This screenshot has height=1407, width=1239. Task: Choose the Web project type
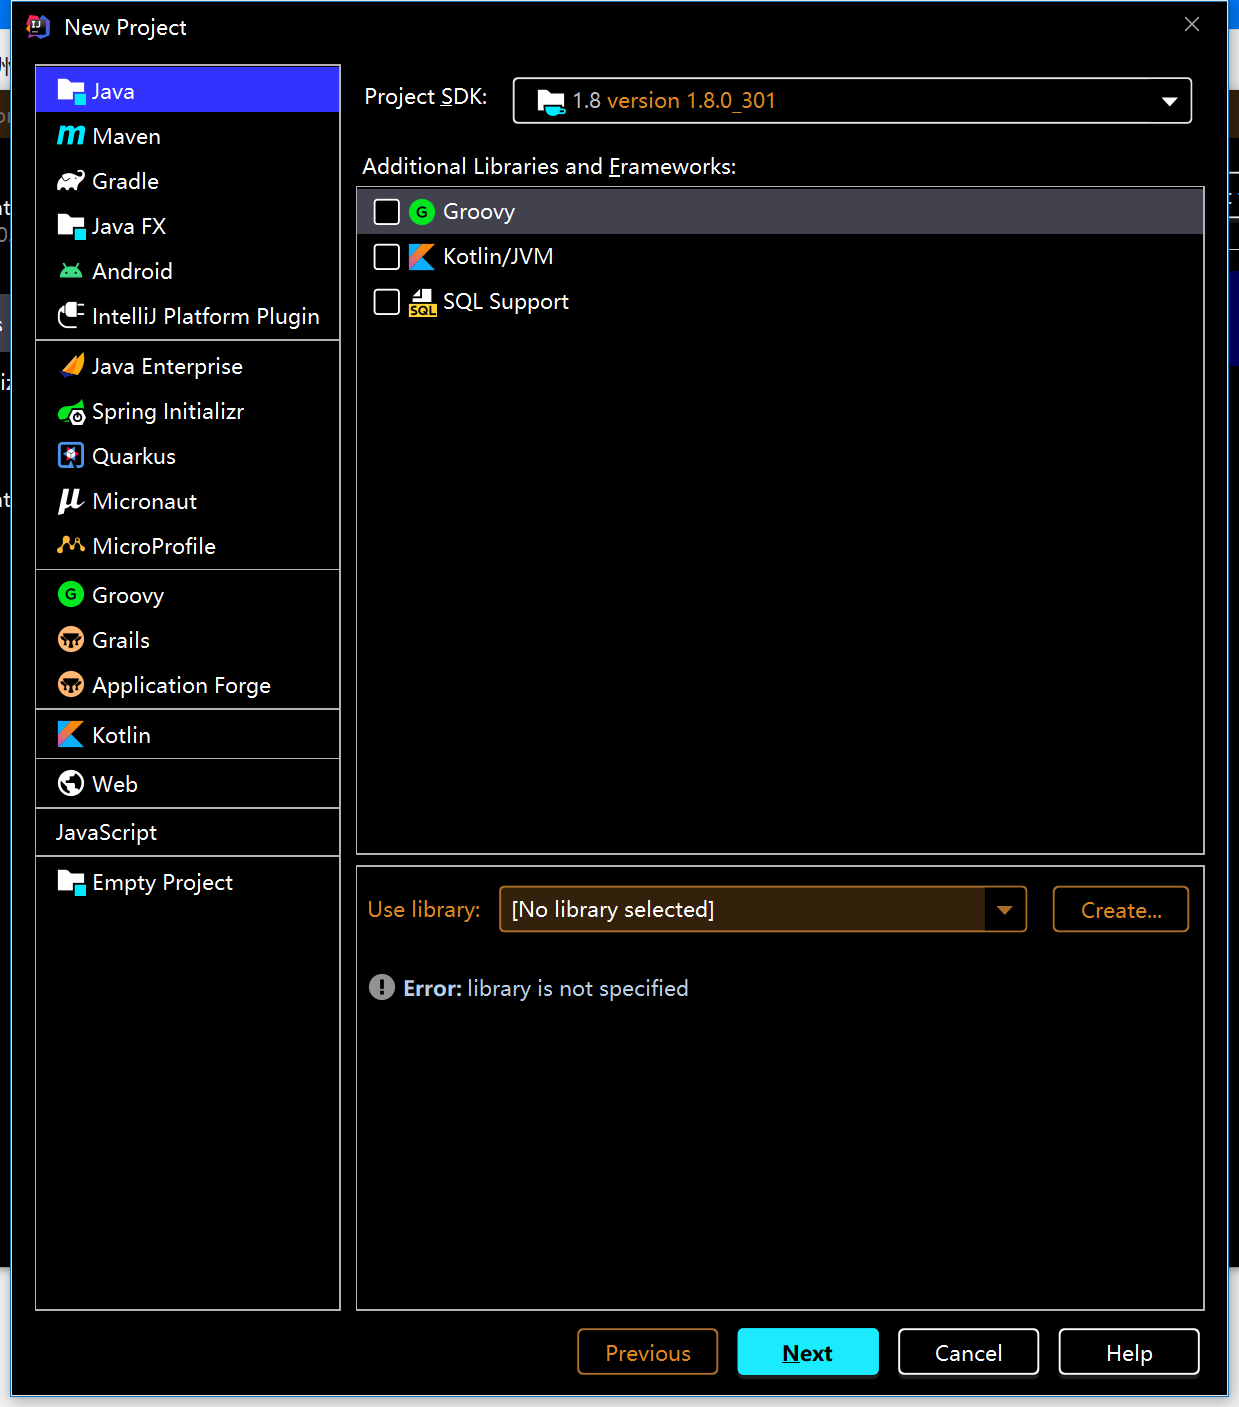coord(188,784)
